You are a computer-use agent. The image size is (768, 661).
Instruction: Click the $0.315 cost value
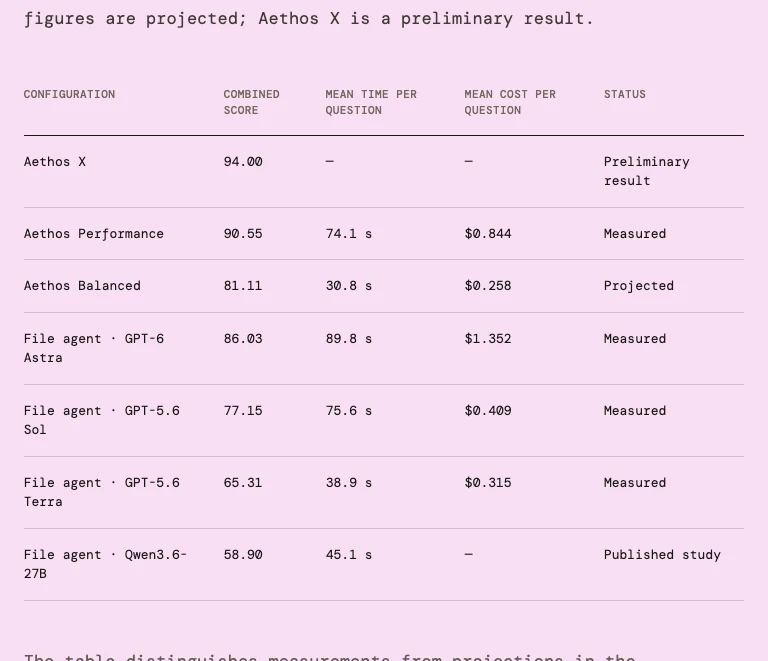488,483
